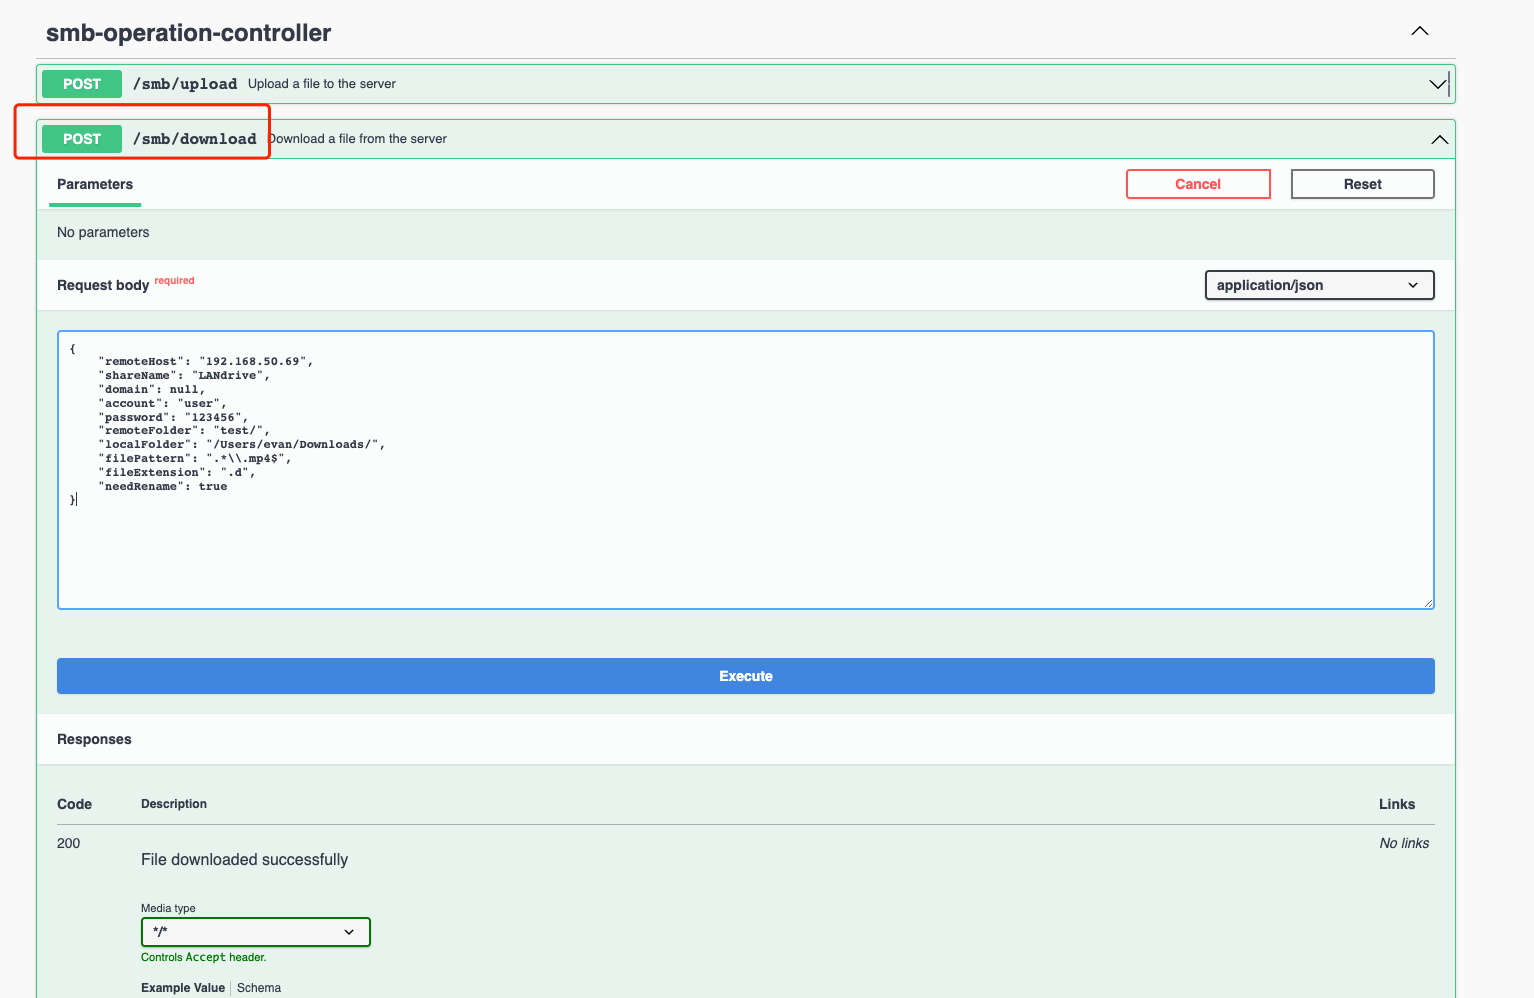This screenshot has height=998, width=1534.
Task: Collapse the /smb/download endpoint chevron
Action: [1439, 139]
